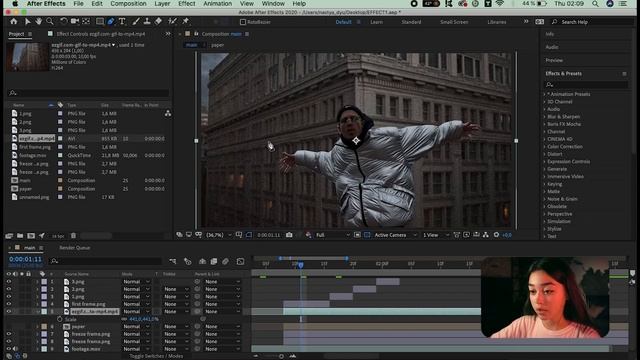Screen dimensions: 640x360
Task: Expand the Color Correction effects category
Action: point(545,147)
